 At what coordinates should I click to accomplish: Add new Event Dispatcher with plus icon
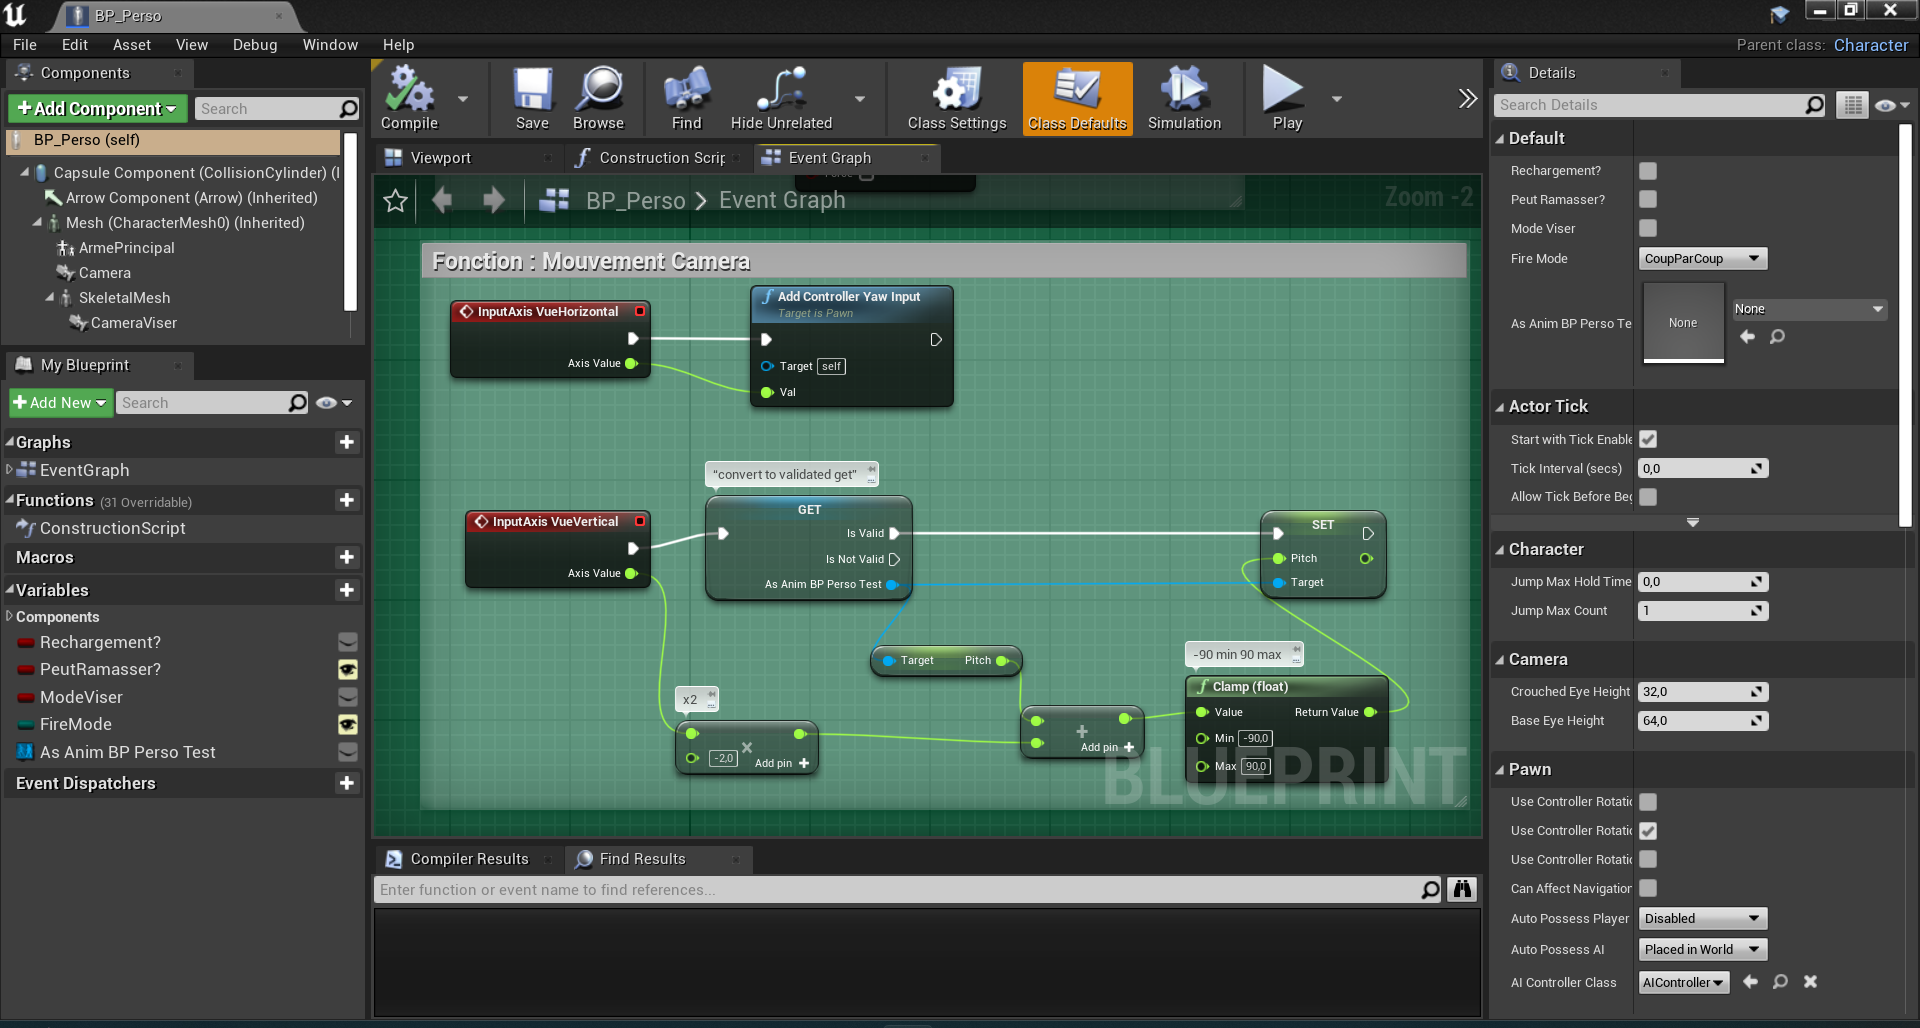347,783
